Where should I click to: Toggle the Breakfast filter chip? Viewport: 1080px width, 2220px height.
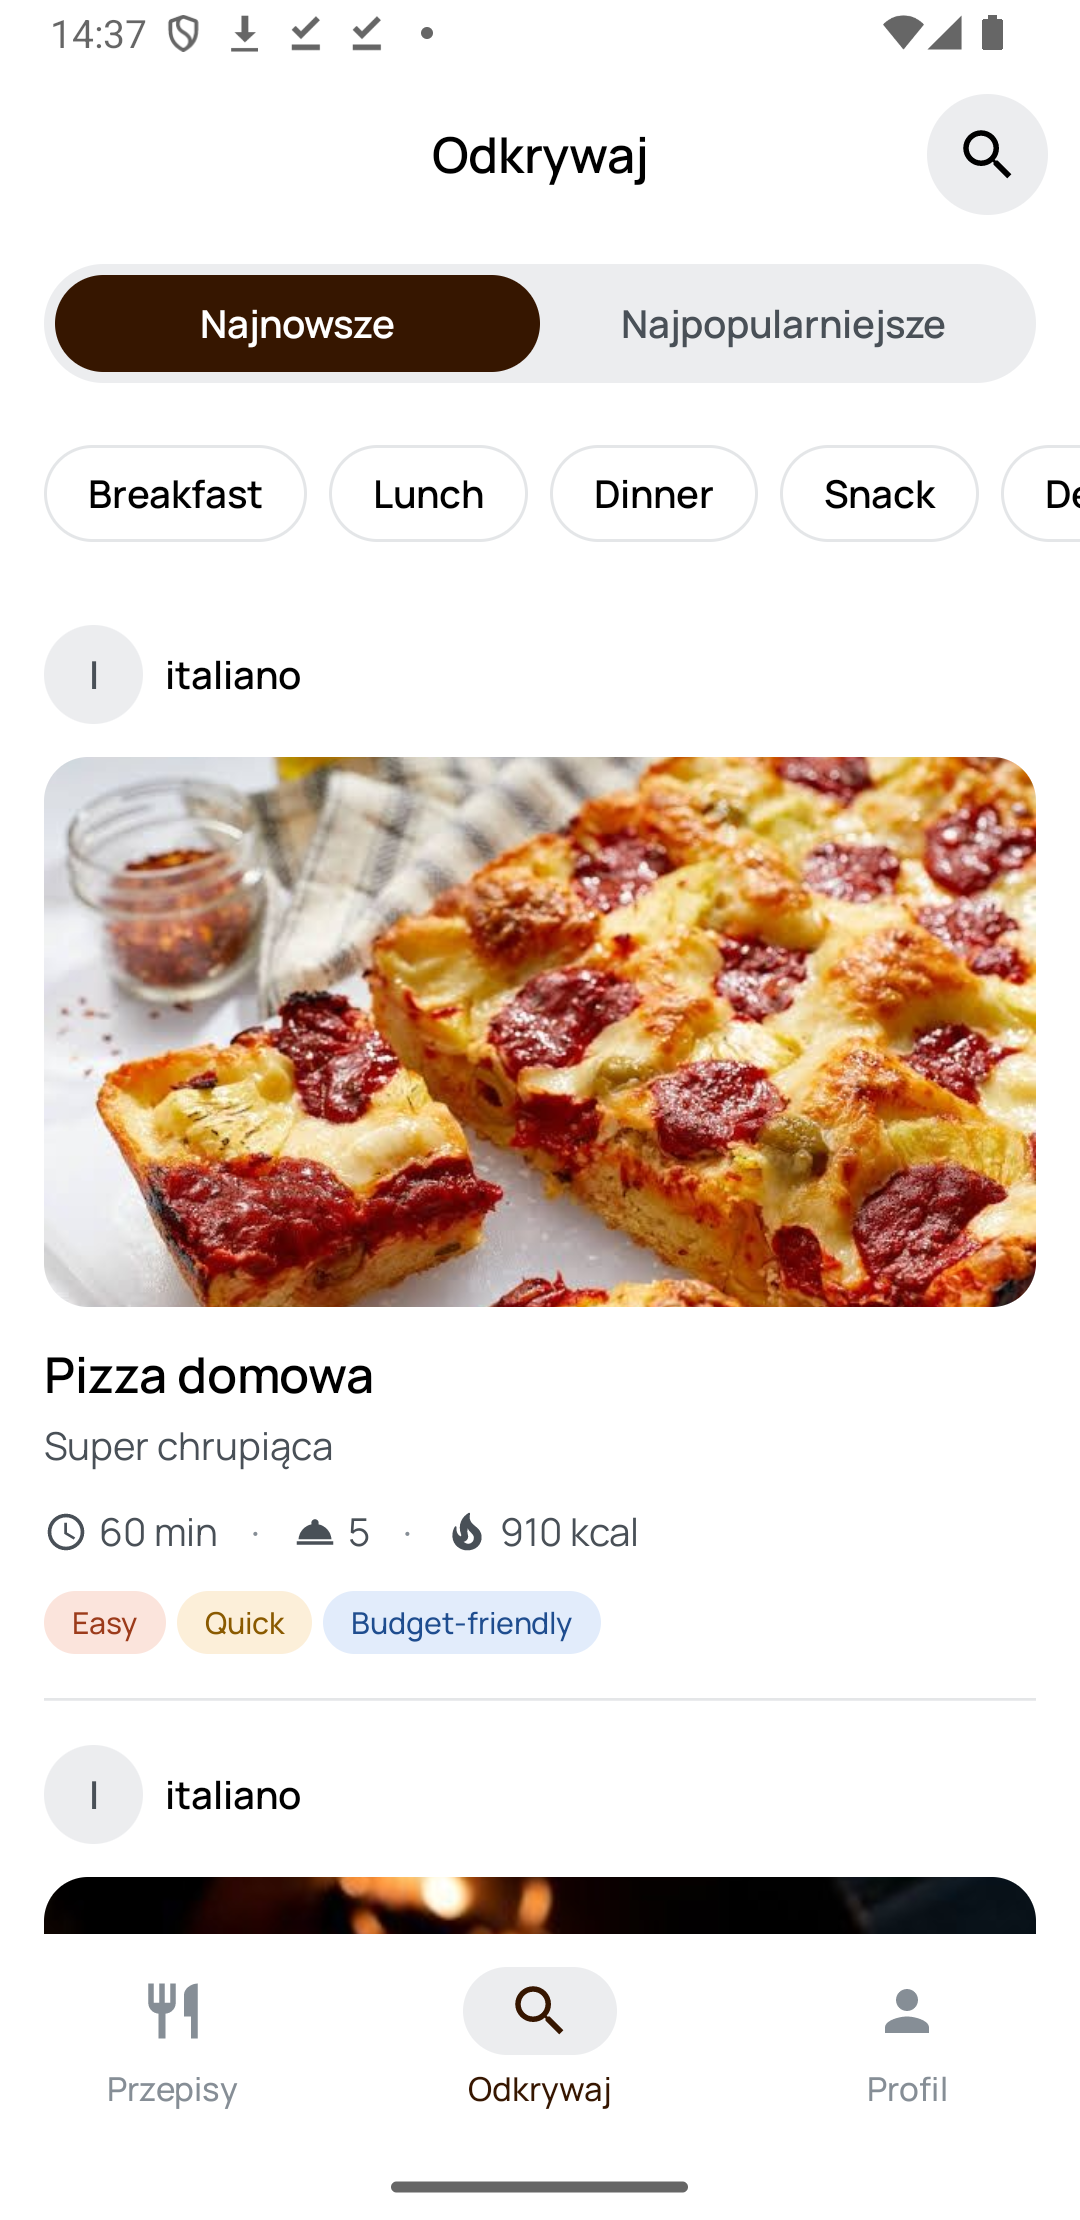tap(175, 494)
